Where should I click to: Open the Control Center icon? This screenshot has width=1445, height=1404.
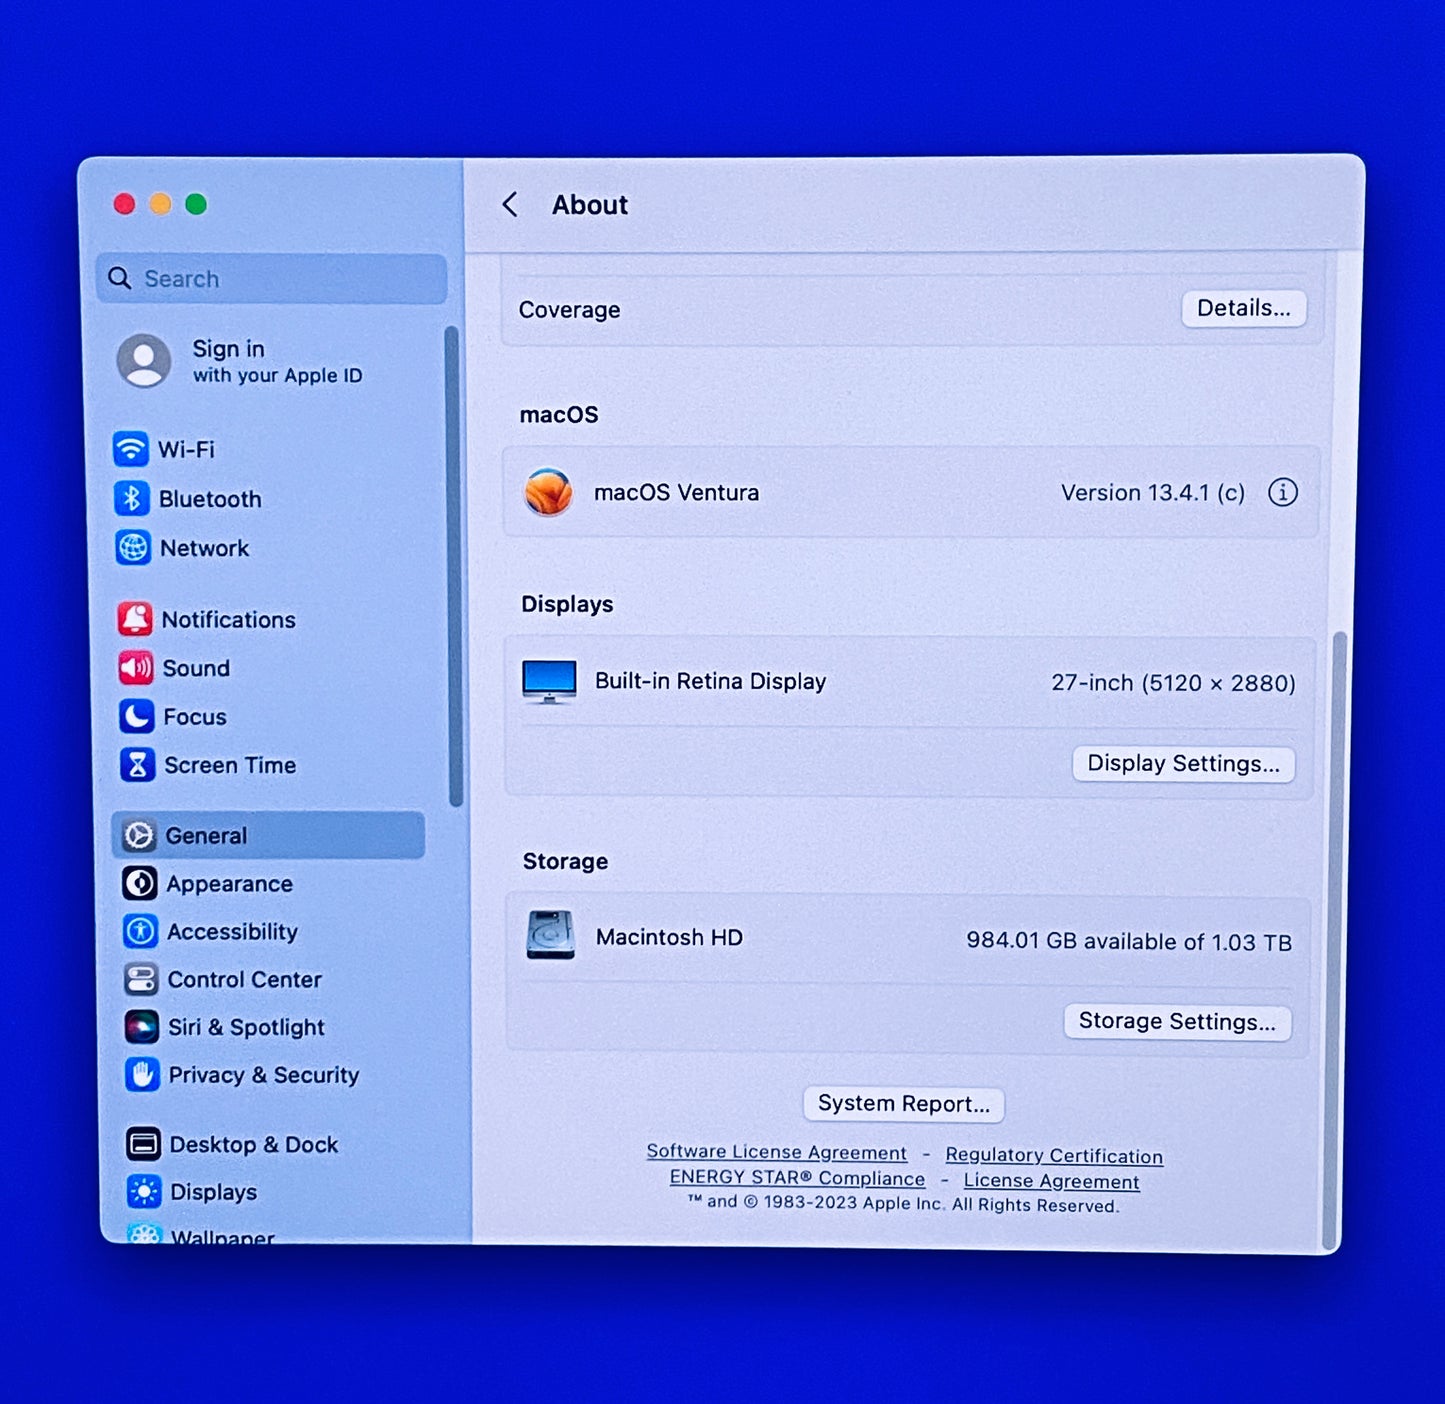click(x=141, y=979)
